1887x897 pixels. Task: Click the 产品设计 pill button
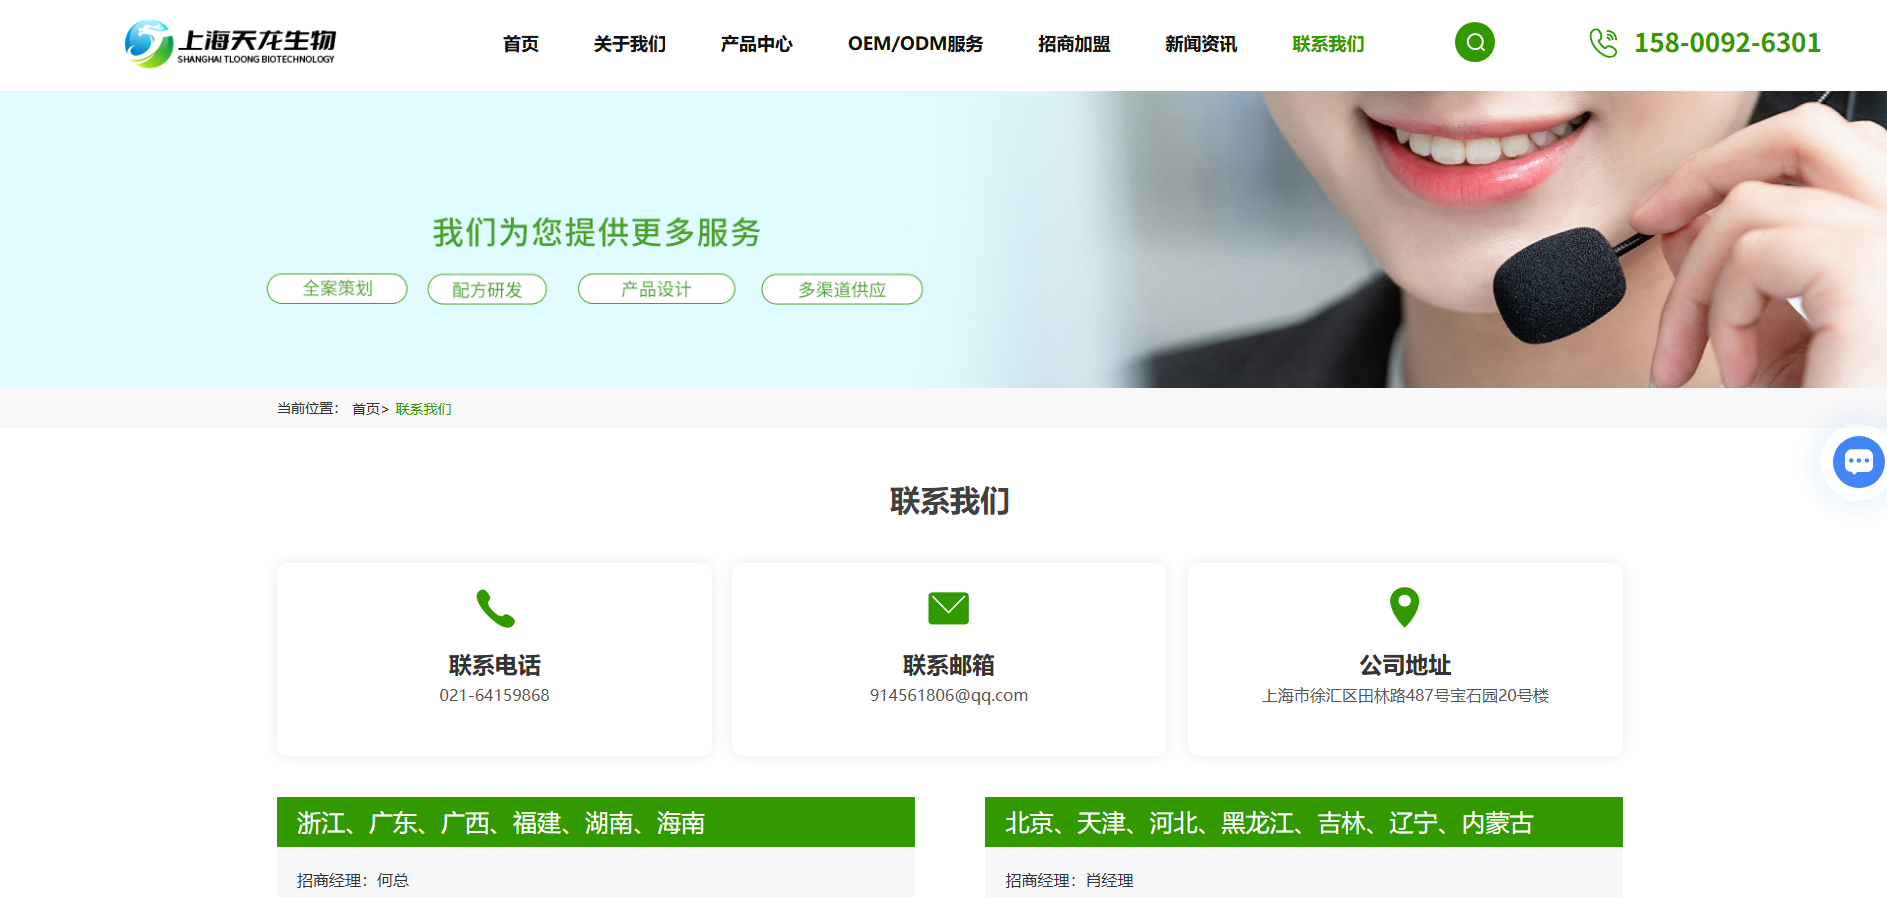[656, 289]
